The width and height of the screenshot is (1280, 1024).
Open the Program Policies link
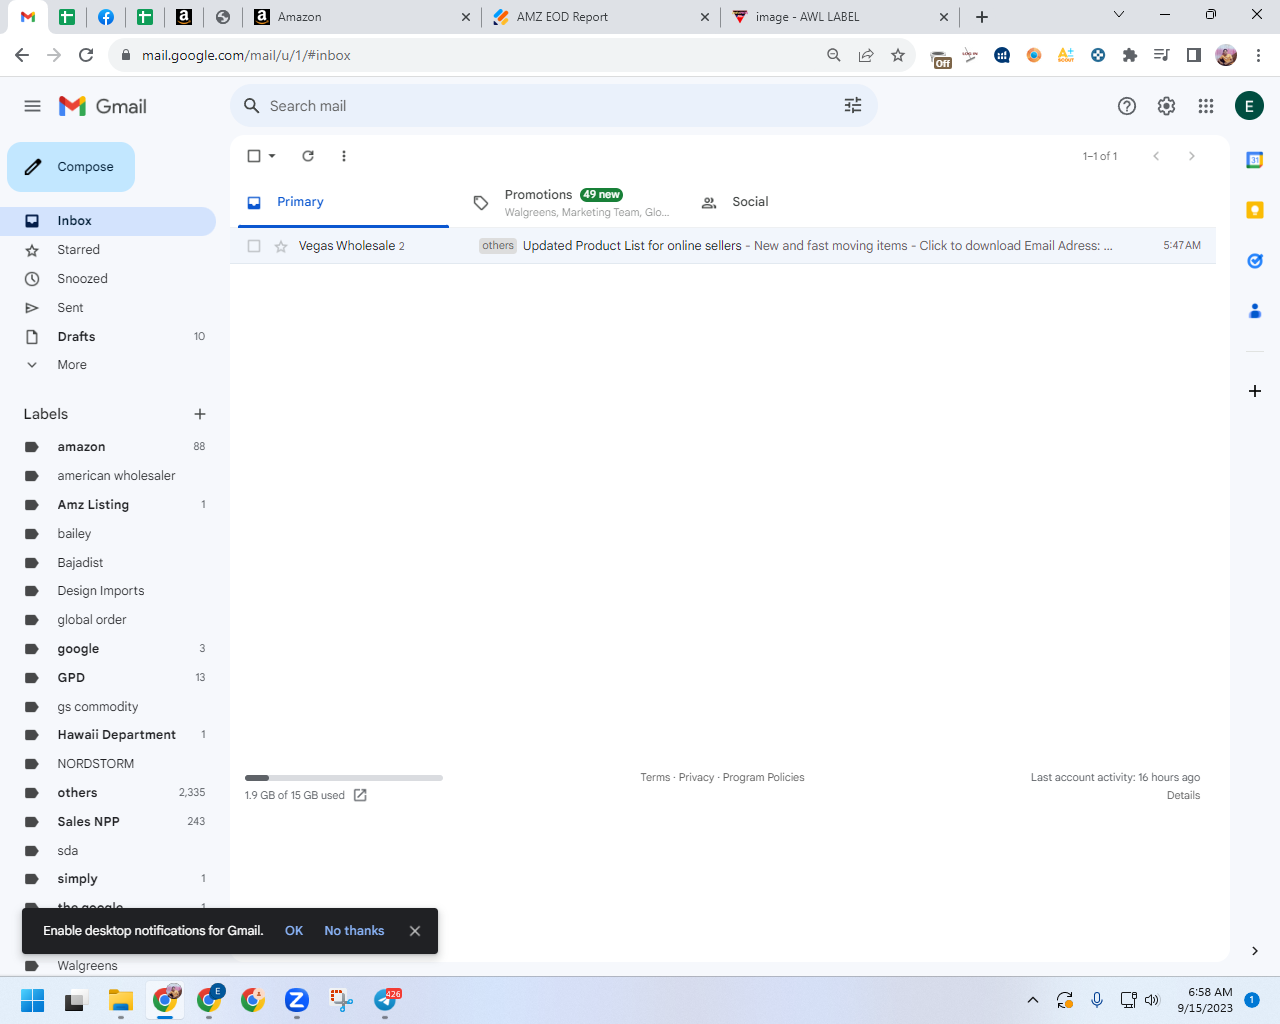[x=763, y=777]
